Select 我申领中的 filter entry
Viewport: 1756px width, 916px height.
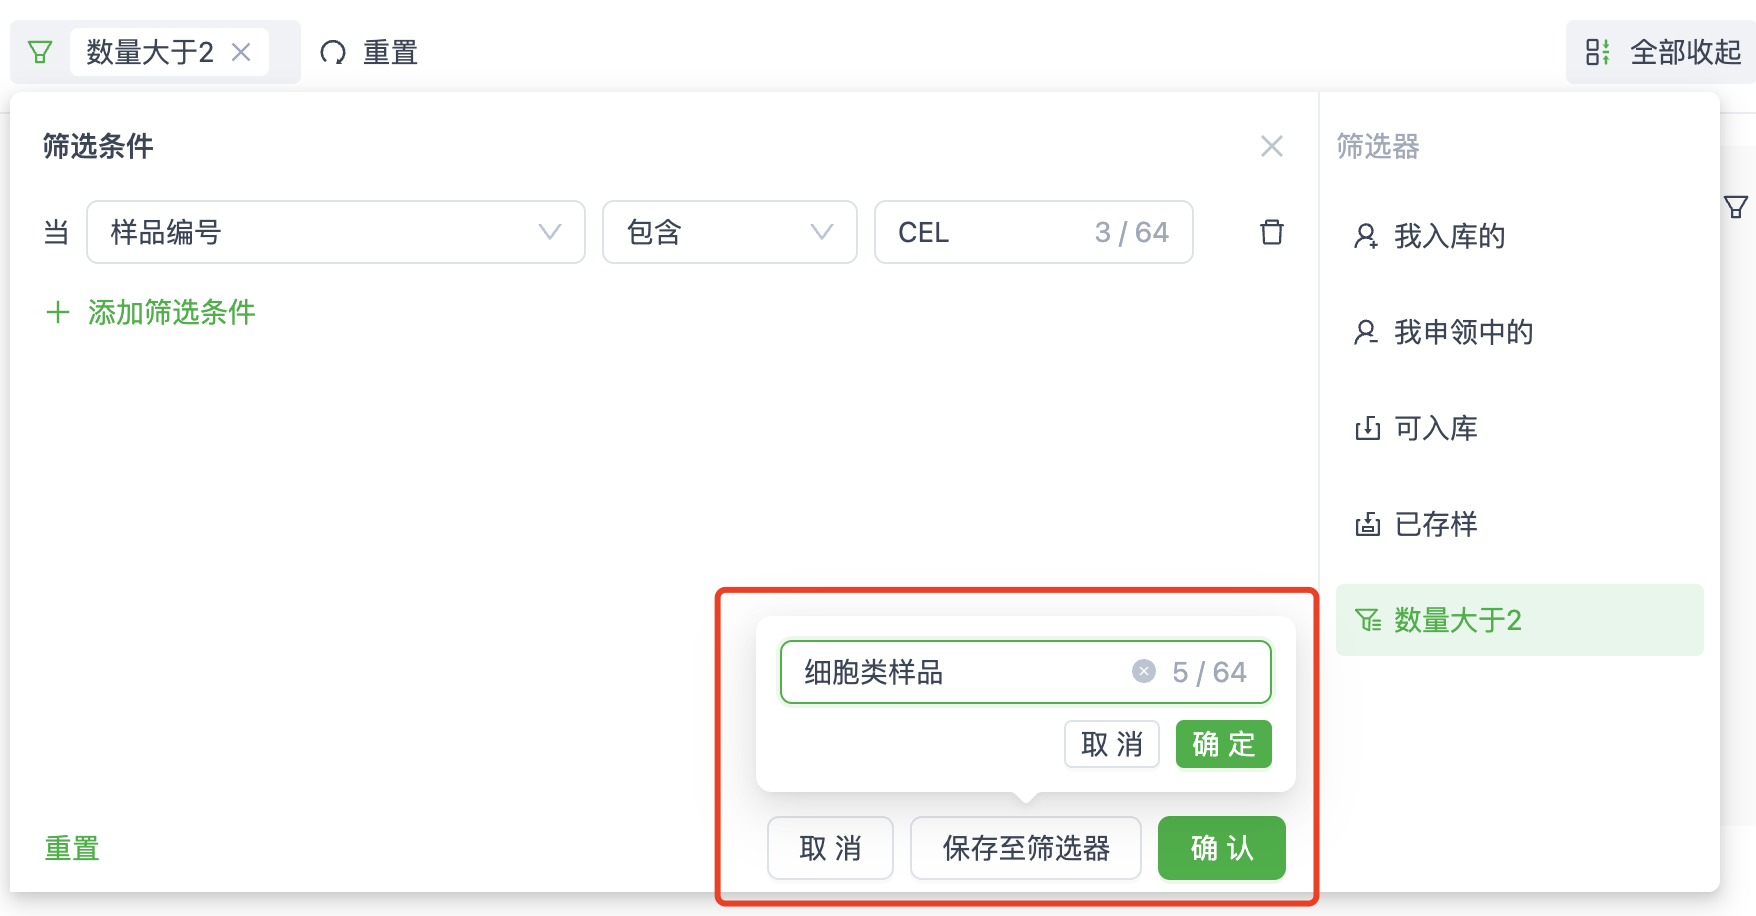(x=1463, y=332)
